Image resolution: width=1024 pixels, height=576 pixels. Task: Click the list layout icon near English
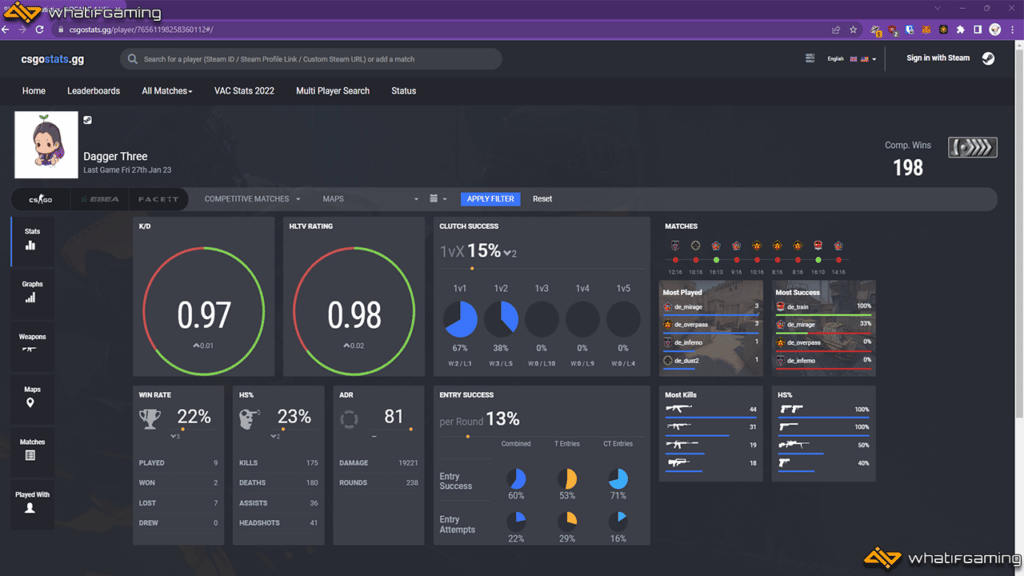(810, 59)
